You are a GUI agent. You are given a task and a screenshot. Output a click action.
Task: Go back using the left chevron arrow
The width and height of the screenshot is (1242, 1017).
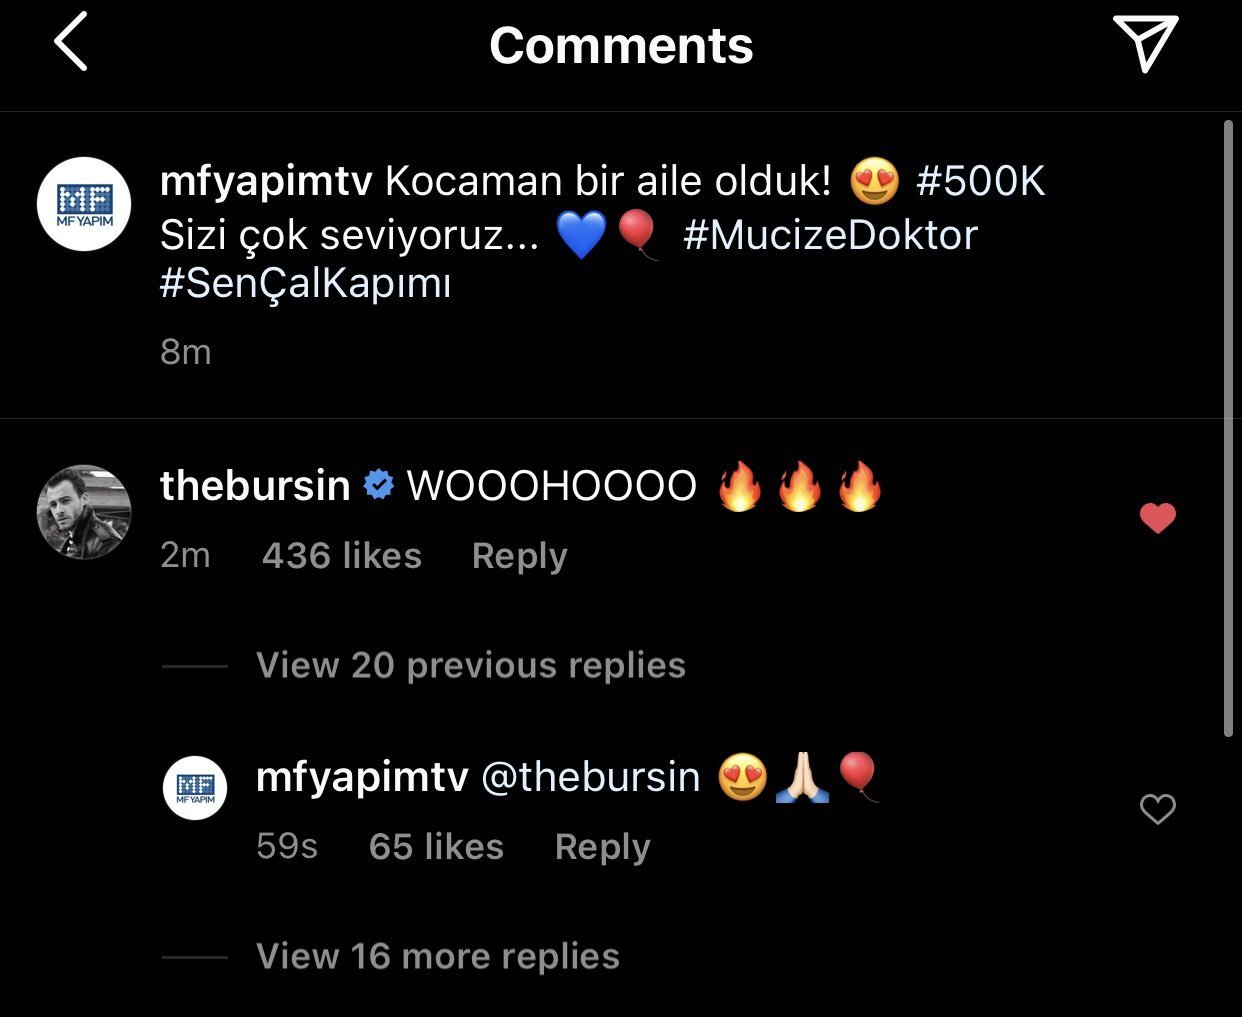(71, 42)
